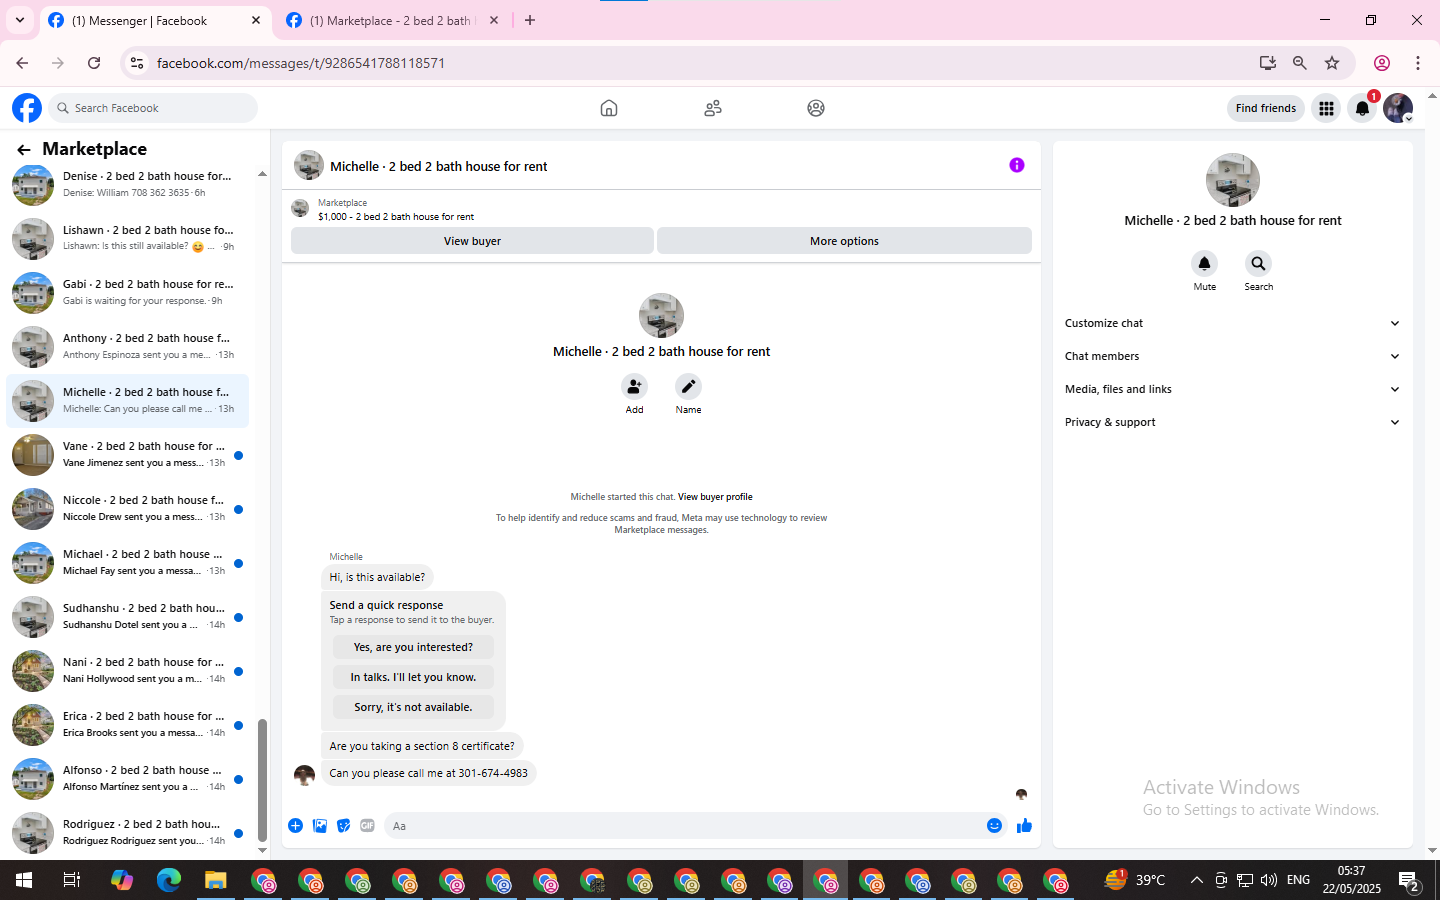
Task: Expand the Privacy & support section
Action: tap(1233, 422)
